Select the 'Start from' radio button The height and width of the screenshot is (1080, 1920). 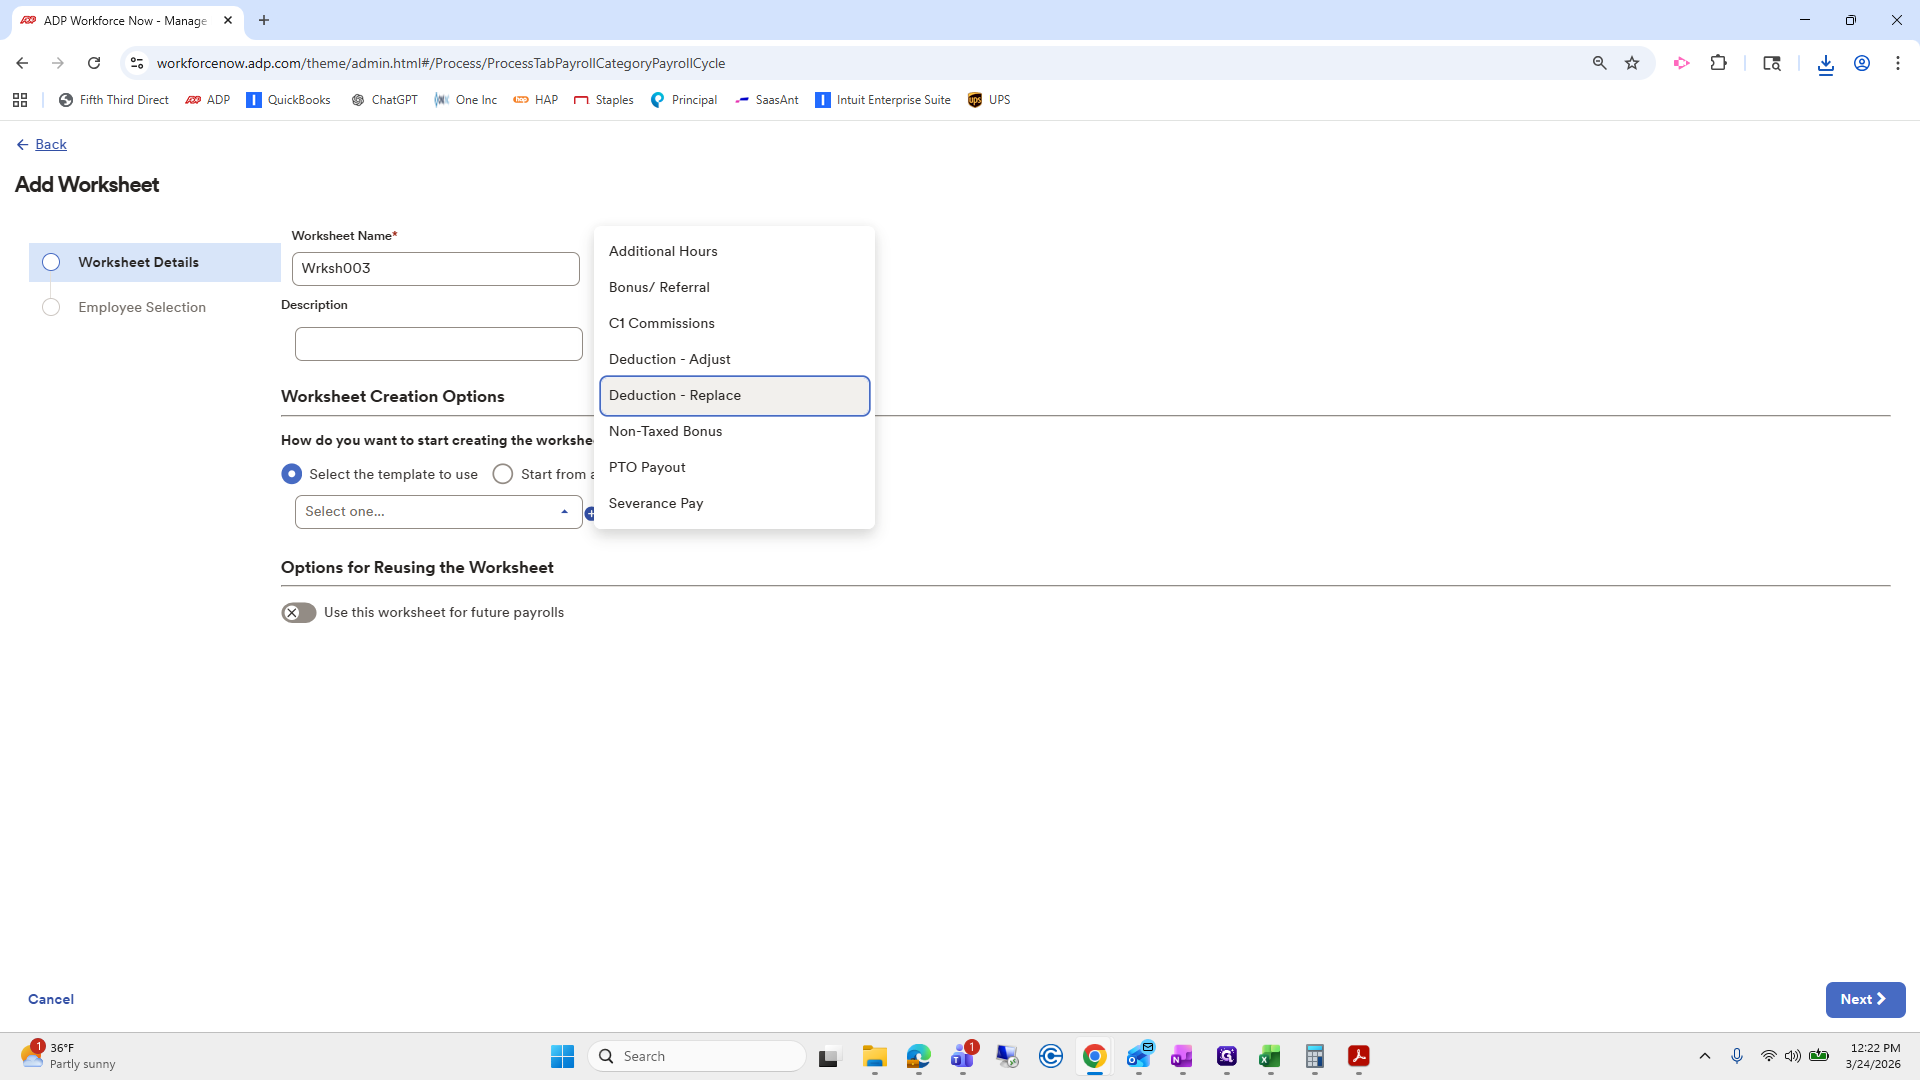pyautogui.click(x=503, y=474)
